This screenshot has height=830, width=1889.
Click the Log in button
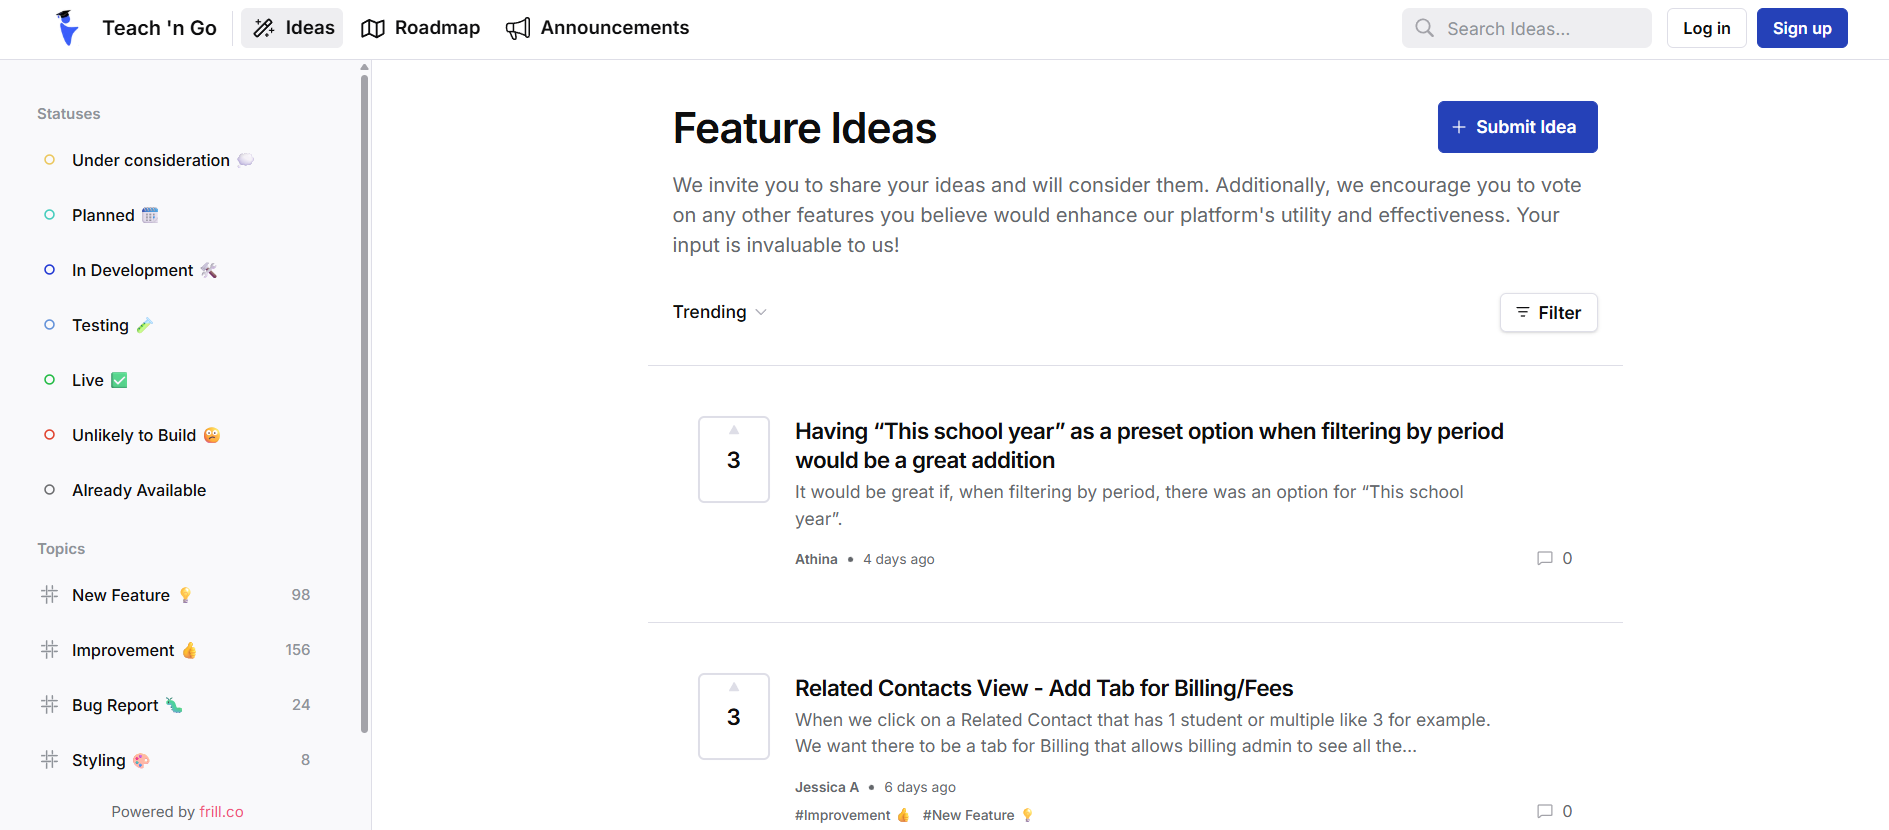click(1706, 28)
